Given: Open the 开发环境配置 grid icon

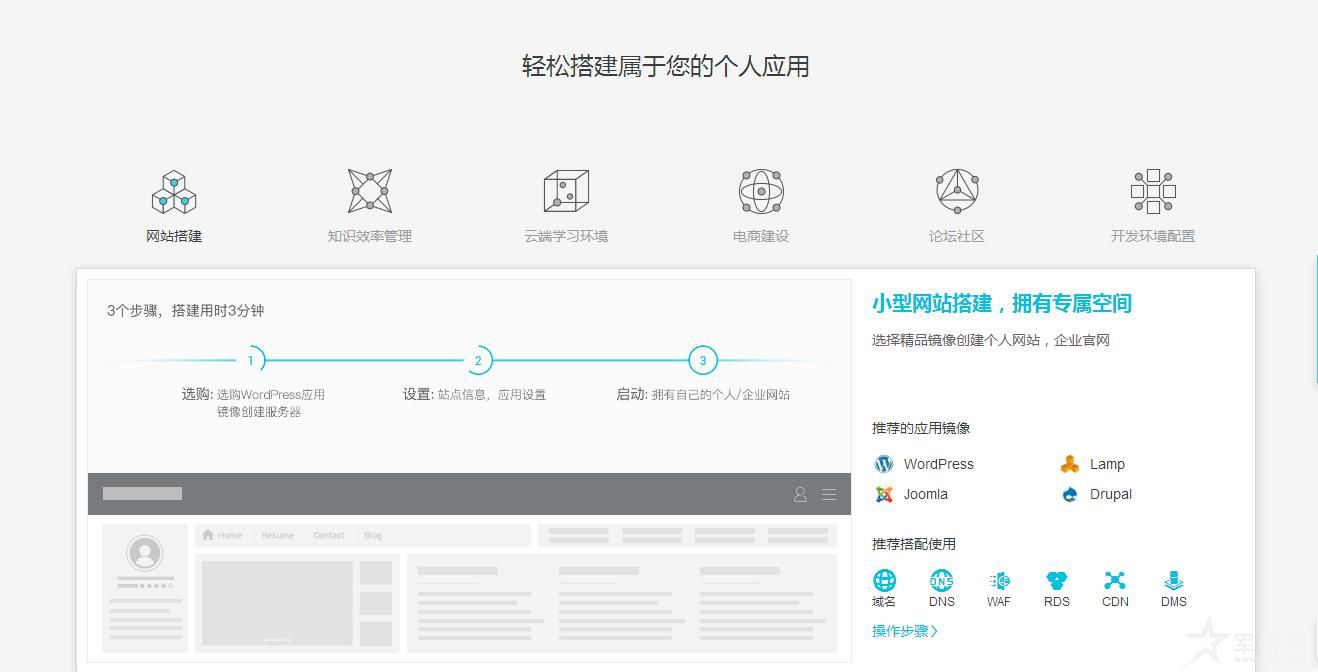Looking at the screenshot, I should coord(1152,191).
